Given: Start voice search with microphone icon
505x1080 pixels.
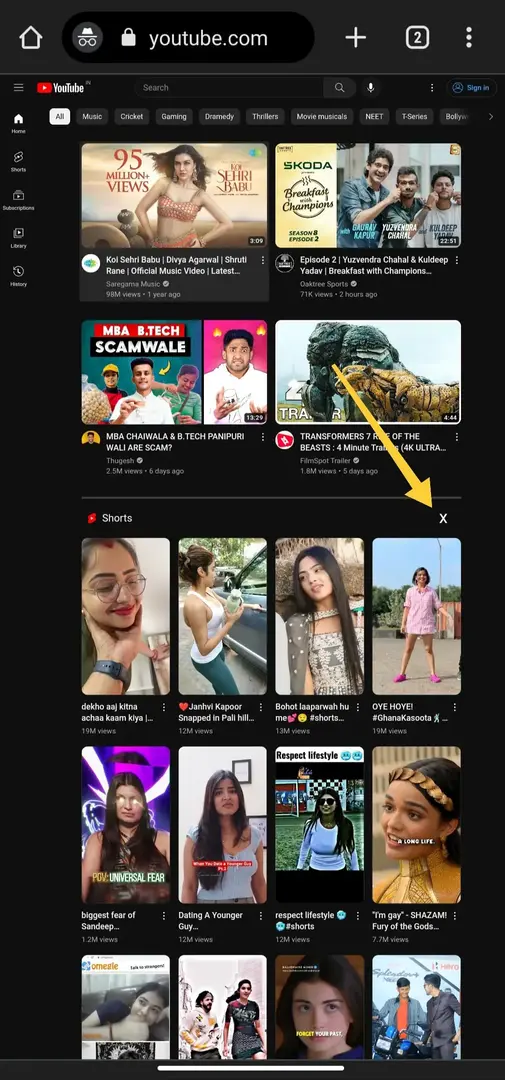Looking at the screenshot, I should (371, 87).
